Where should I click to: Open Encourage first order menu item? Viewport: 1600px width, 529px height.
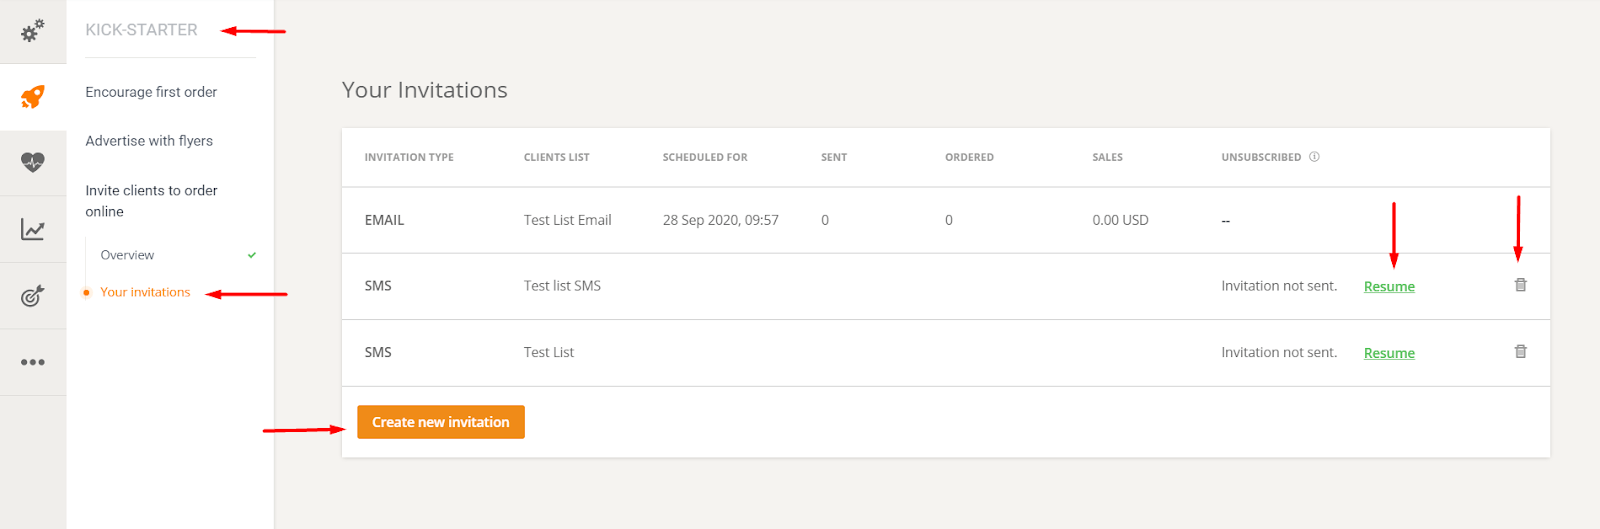click(151, 92)
